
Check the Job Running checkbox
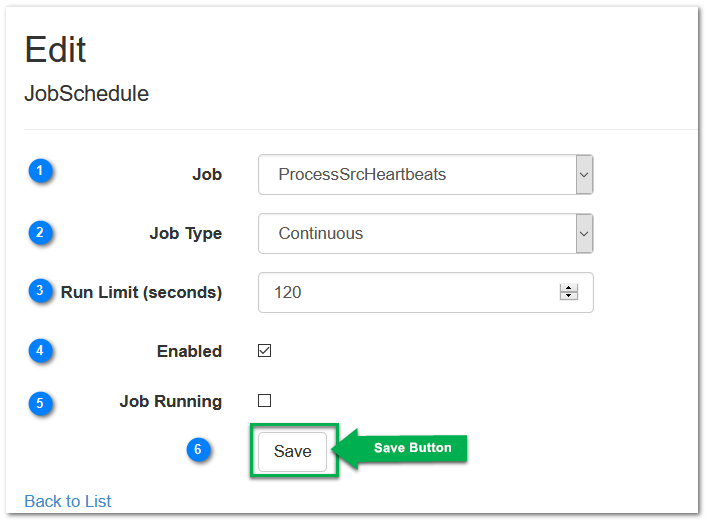coord(265,401)
